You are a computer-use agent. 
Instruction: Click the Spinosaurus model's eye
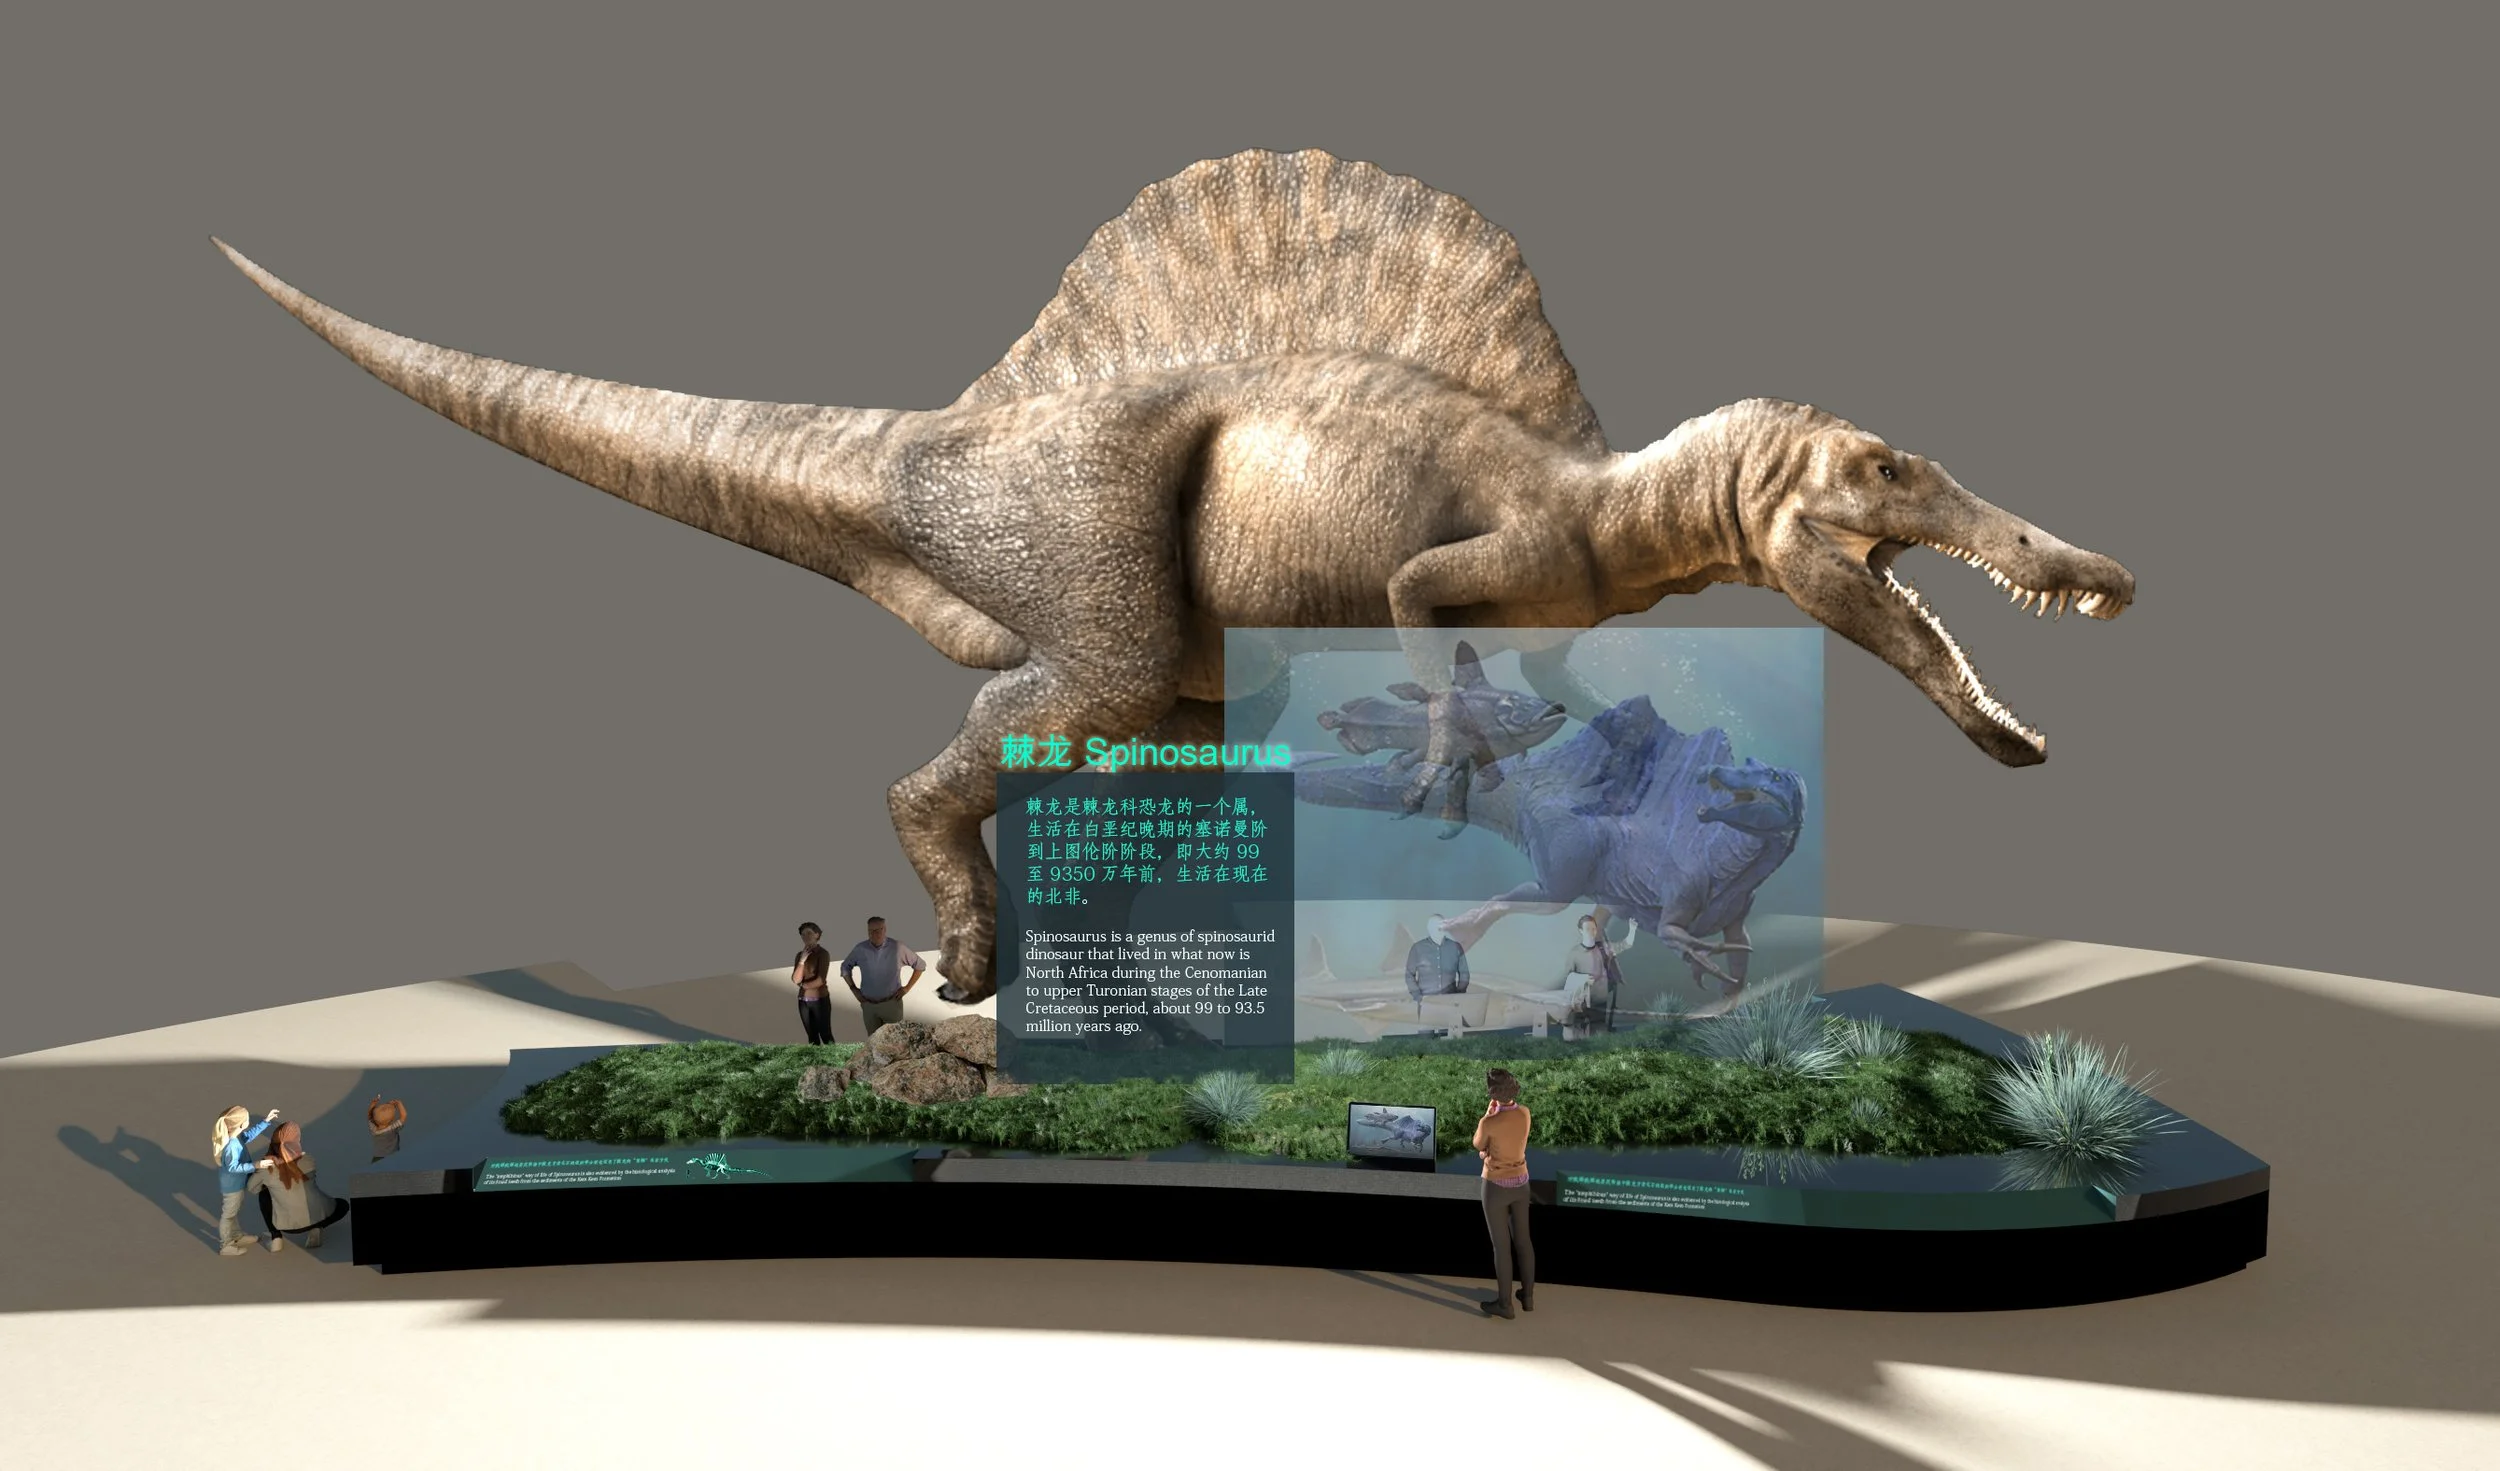coord(1886,472)
